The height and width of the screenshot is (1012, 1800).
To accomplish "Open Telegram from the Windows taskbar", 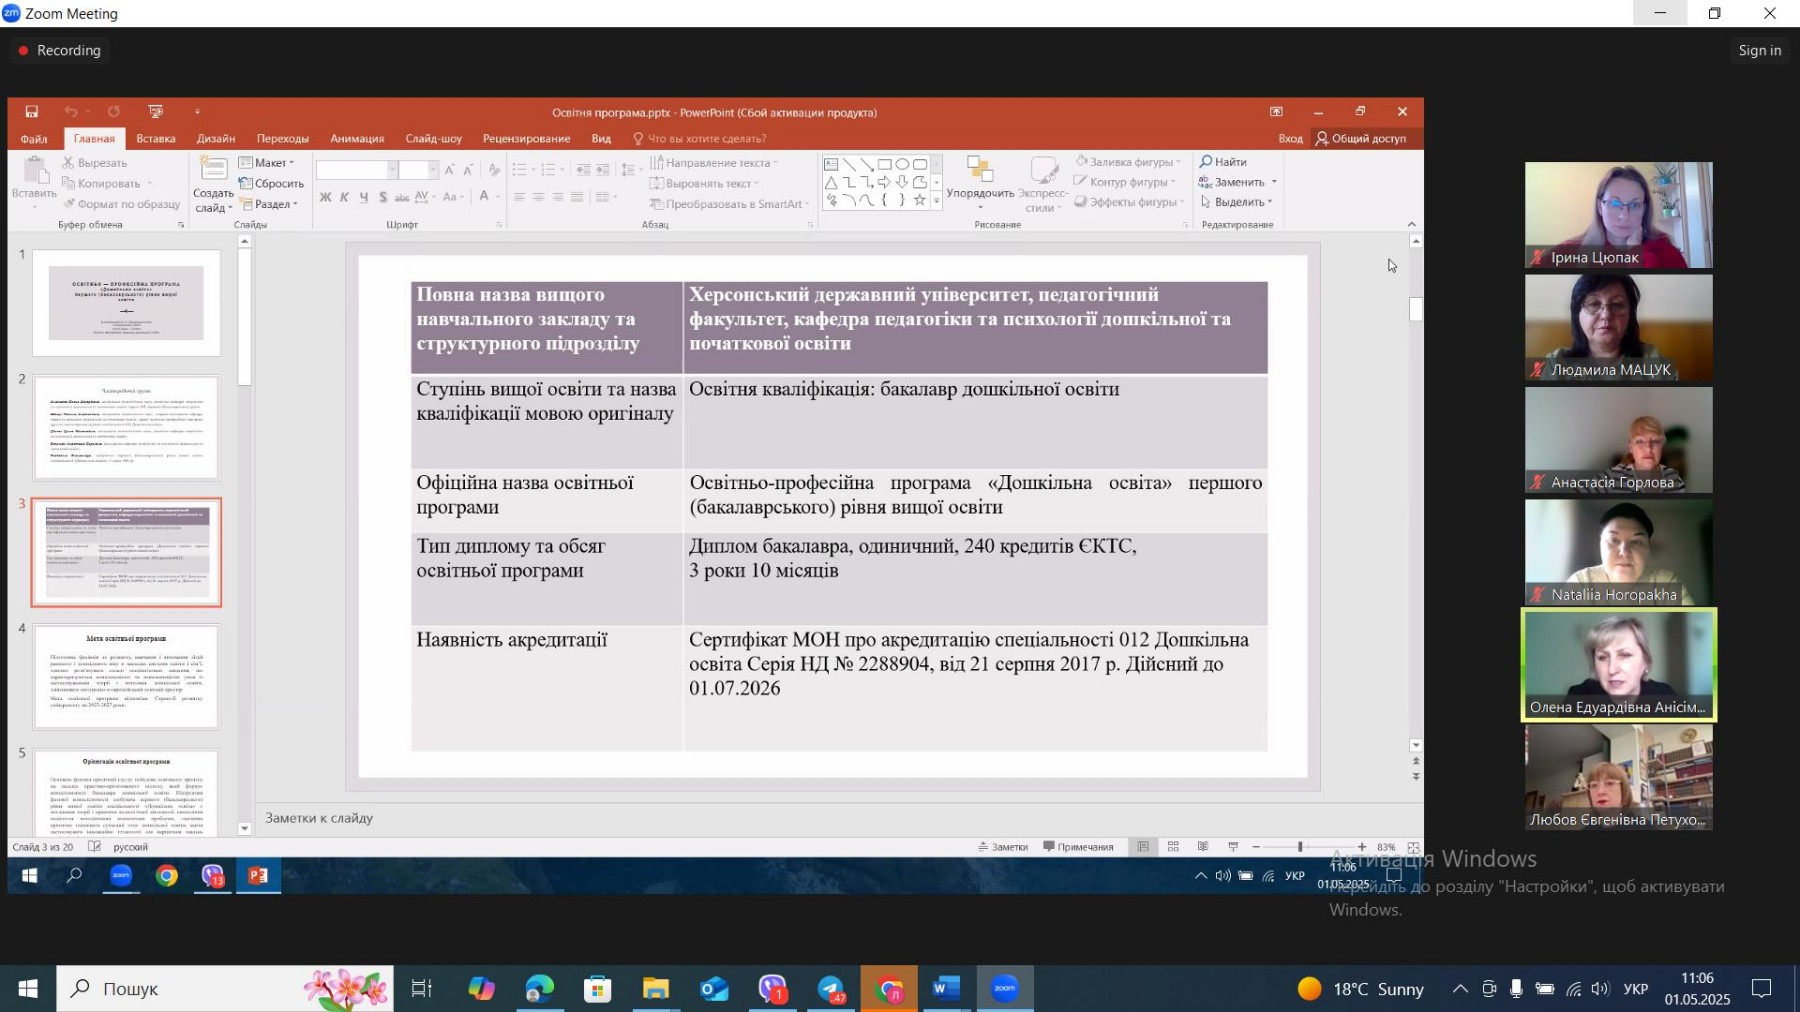I will click(x=831, y=989).
